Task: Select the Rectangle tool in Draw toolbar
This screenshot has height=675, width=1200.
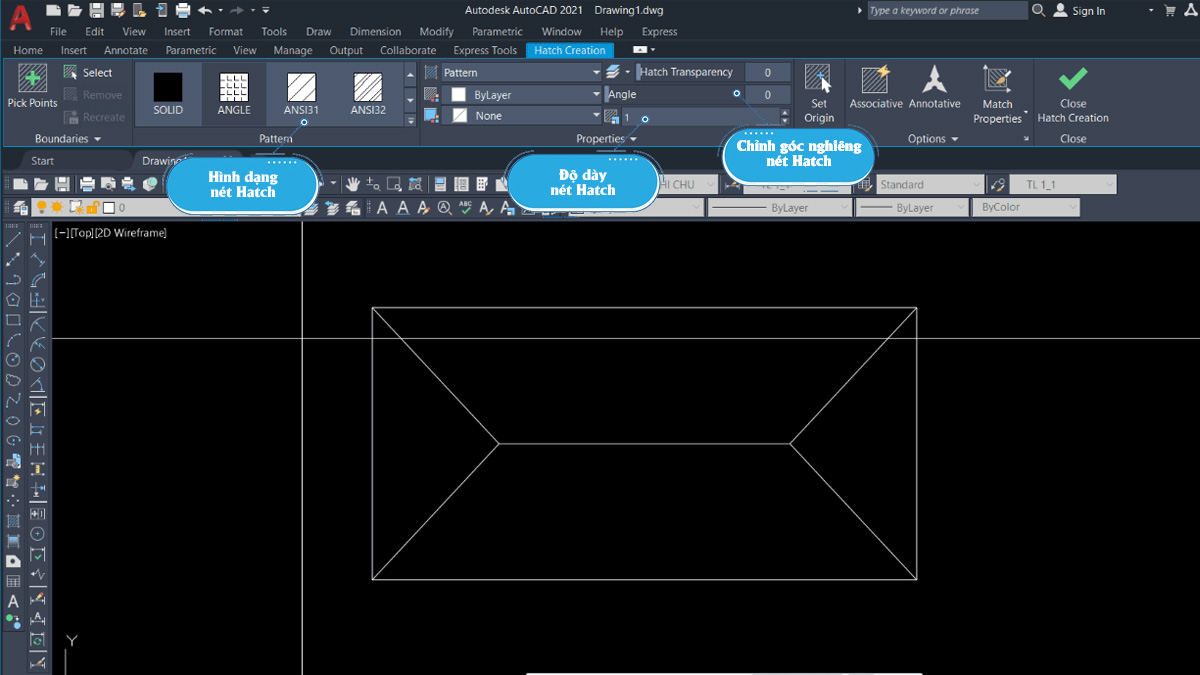Action: coord(13,320)
